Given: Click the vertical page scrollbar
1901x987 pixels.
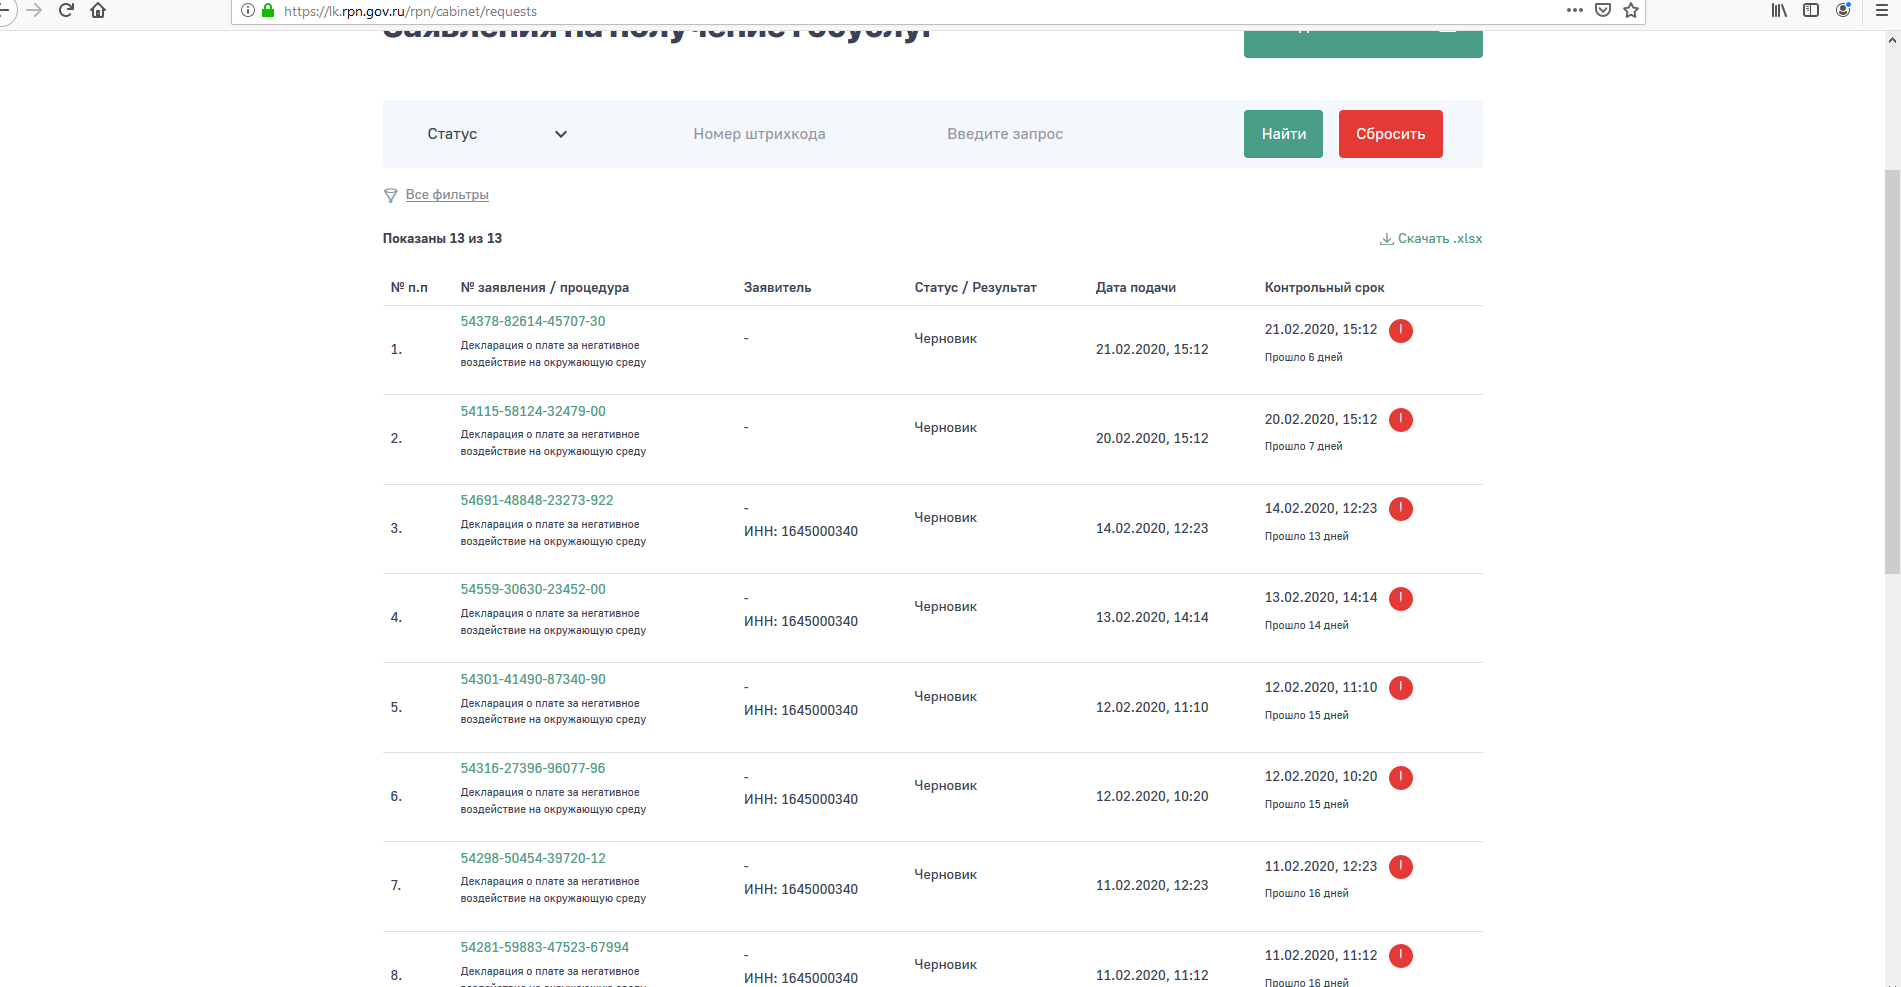Looking at the screenshot, I should click(1891, 370).
